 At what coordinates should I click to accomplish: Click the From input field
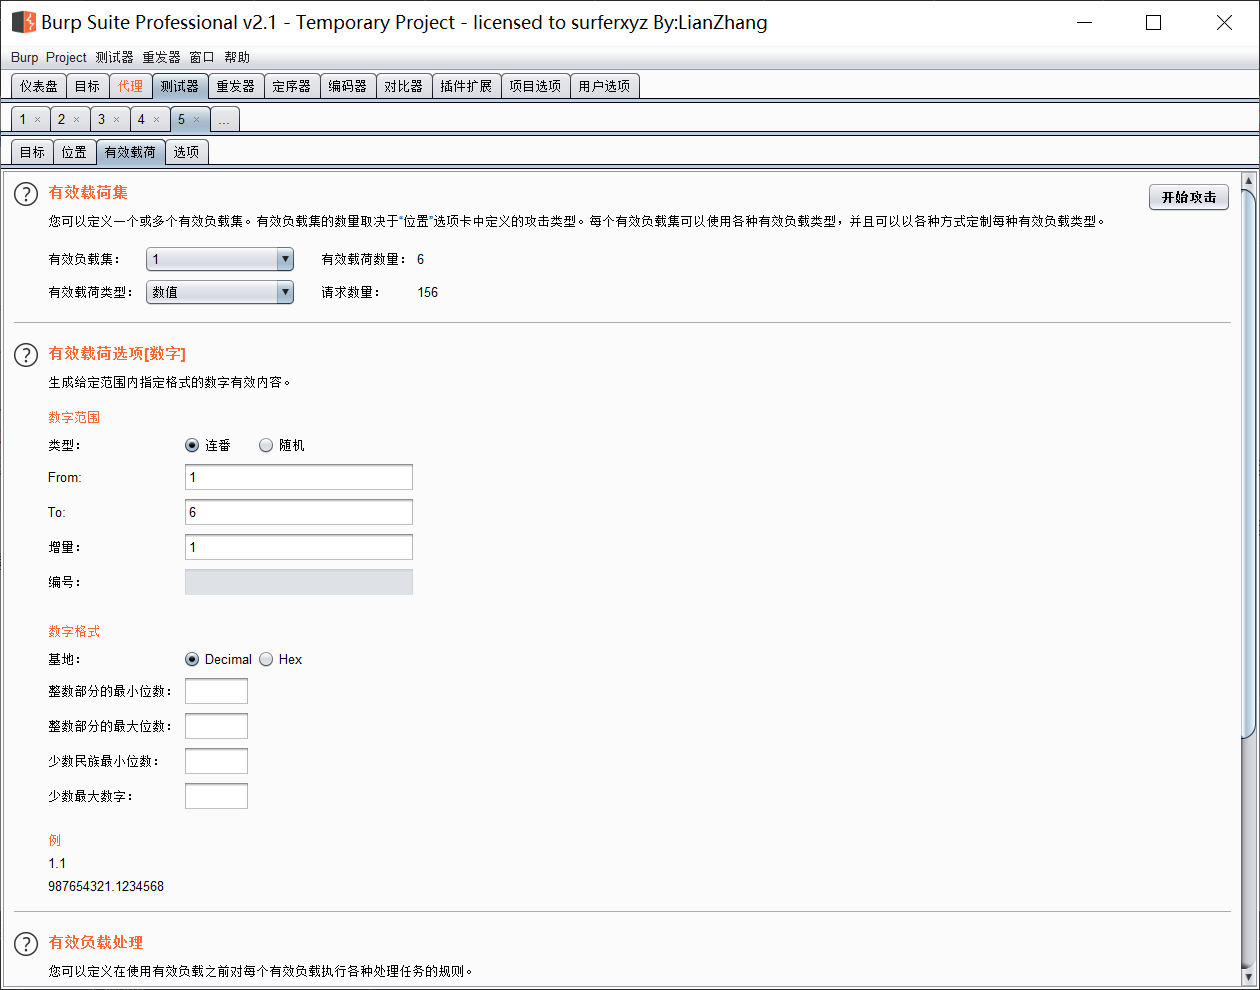pyautogui.click(x=299, y=477)
